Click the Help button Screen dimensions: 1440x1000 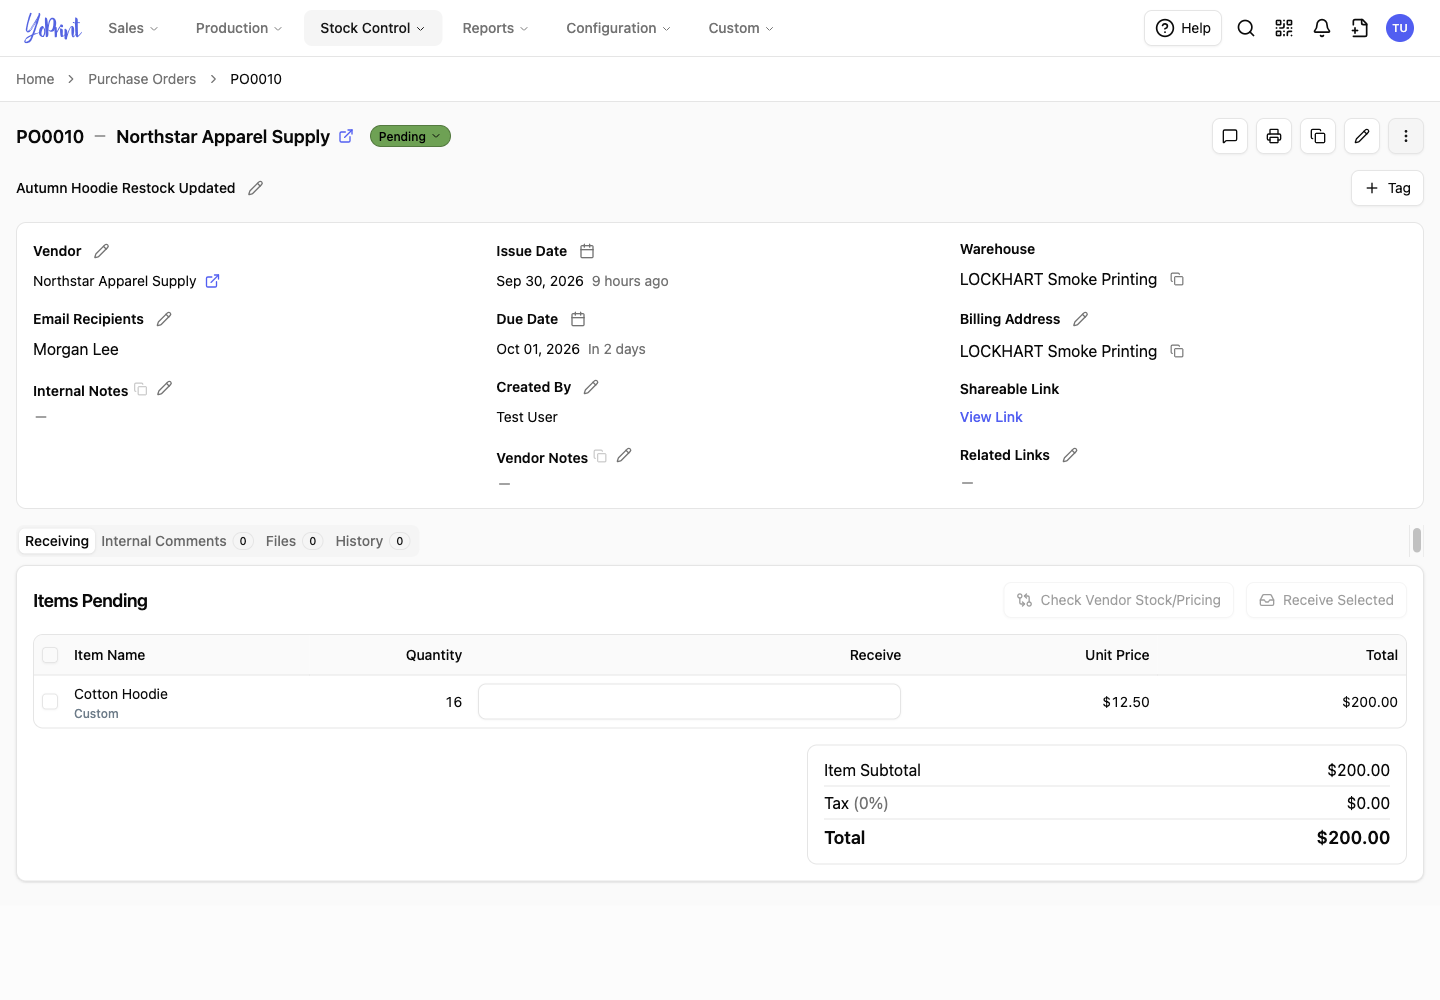[1183, 28]
